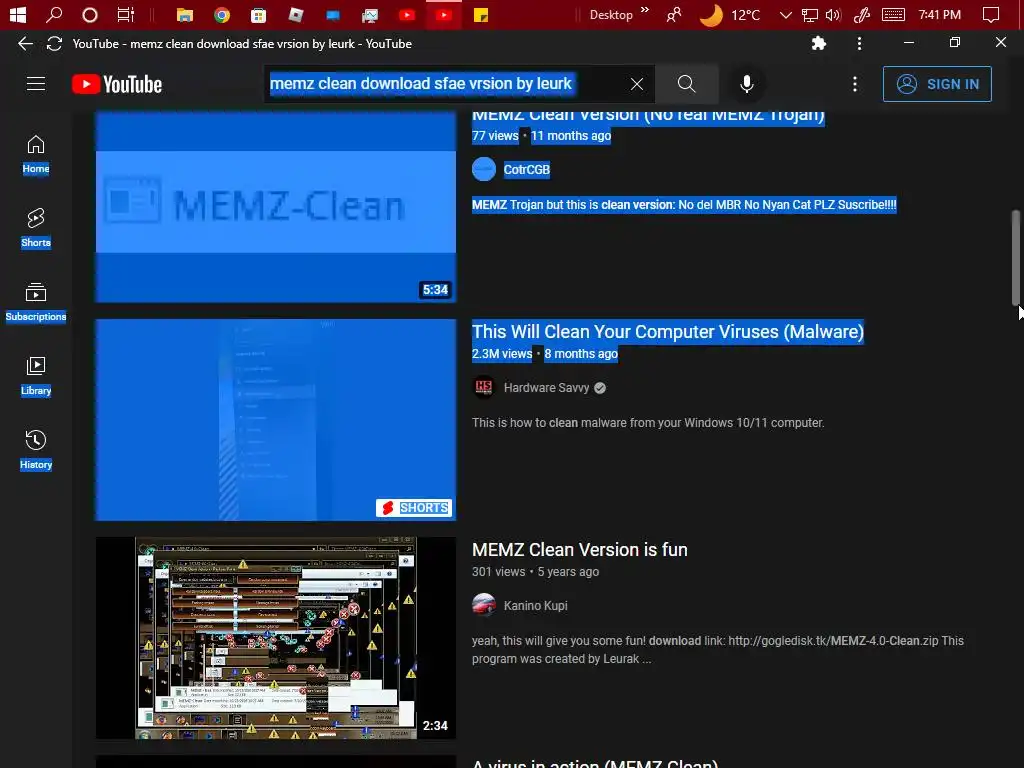This screenshot has height=768, width=1024.
Task: Open Hardware Savvy channel avatar
Action: point(484,387)
